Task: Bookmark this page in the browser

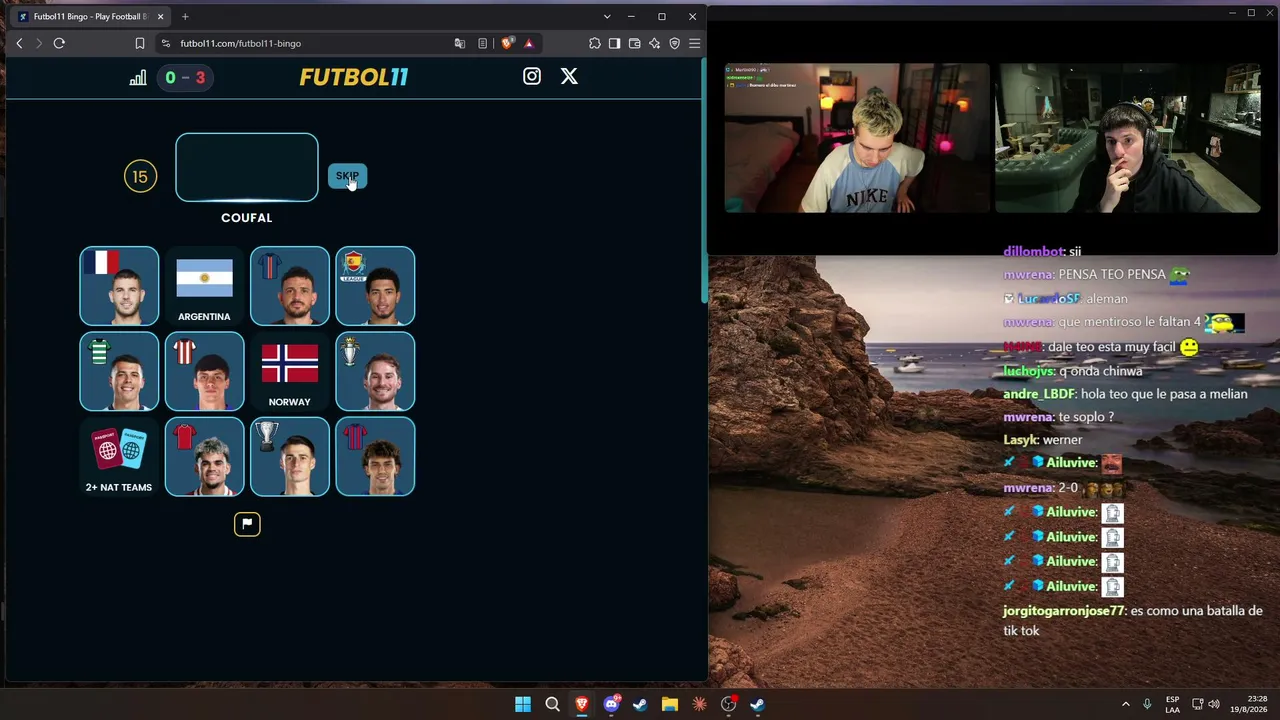Action: point(140,43)
